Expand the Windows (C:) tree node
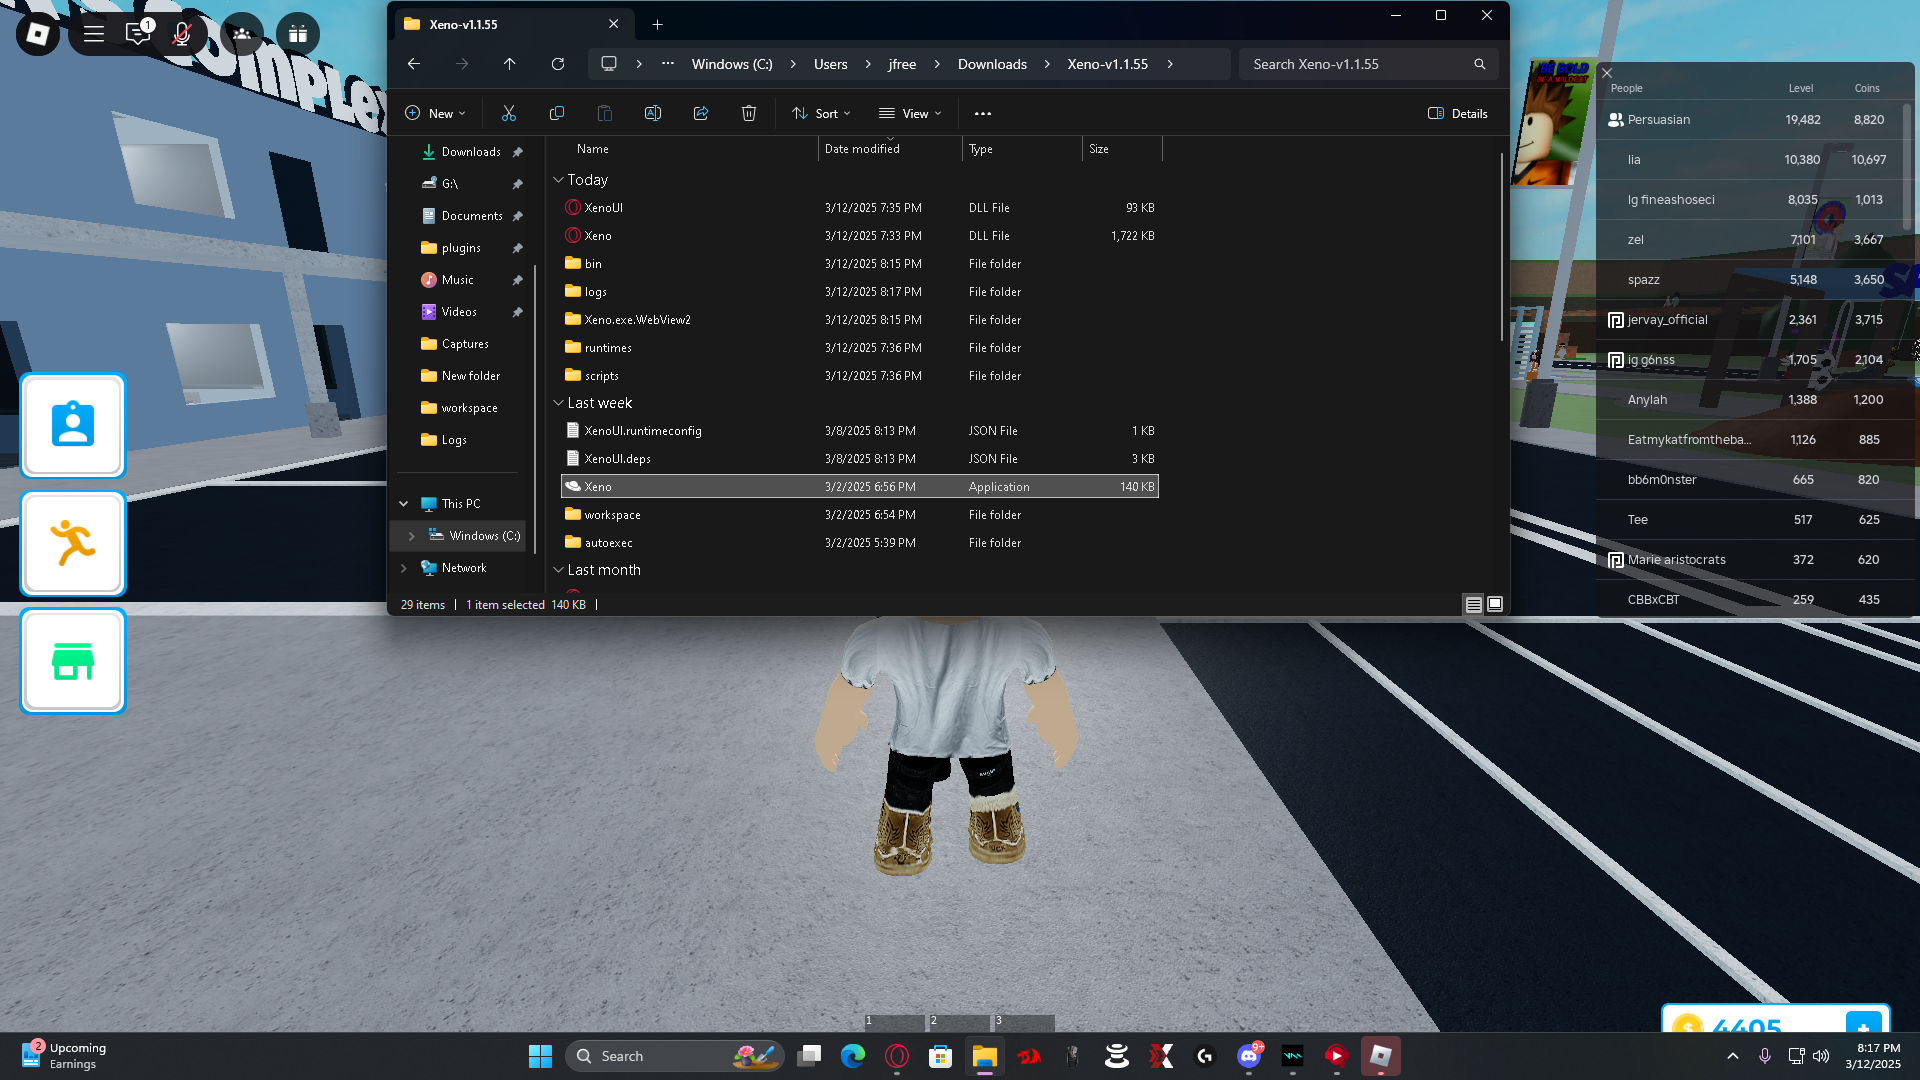The width and height of the screenshot is (1920, 1080). pyautogui.click(x=411, y=536)
